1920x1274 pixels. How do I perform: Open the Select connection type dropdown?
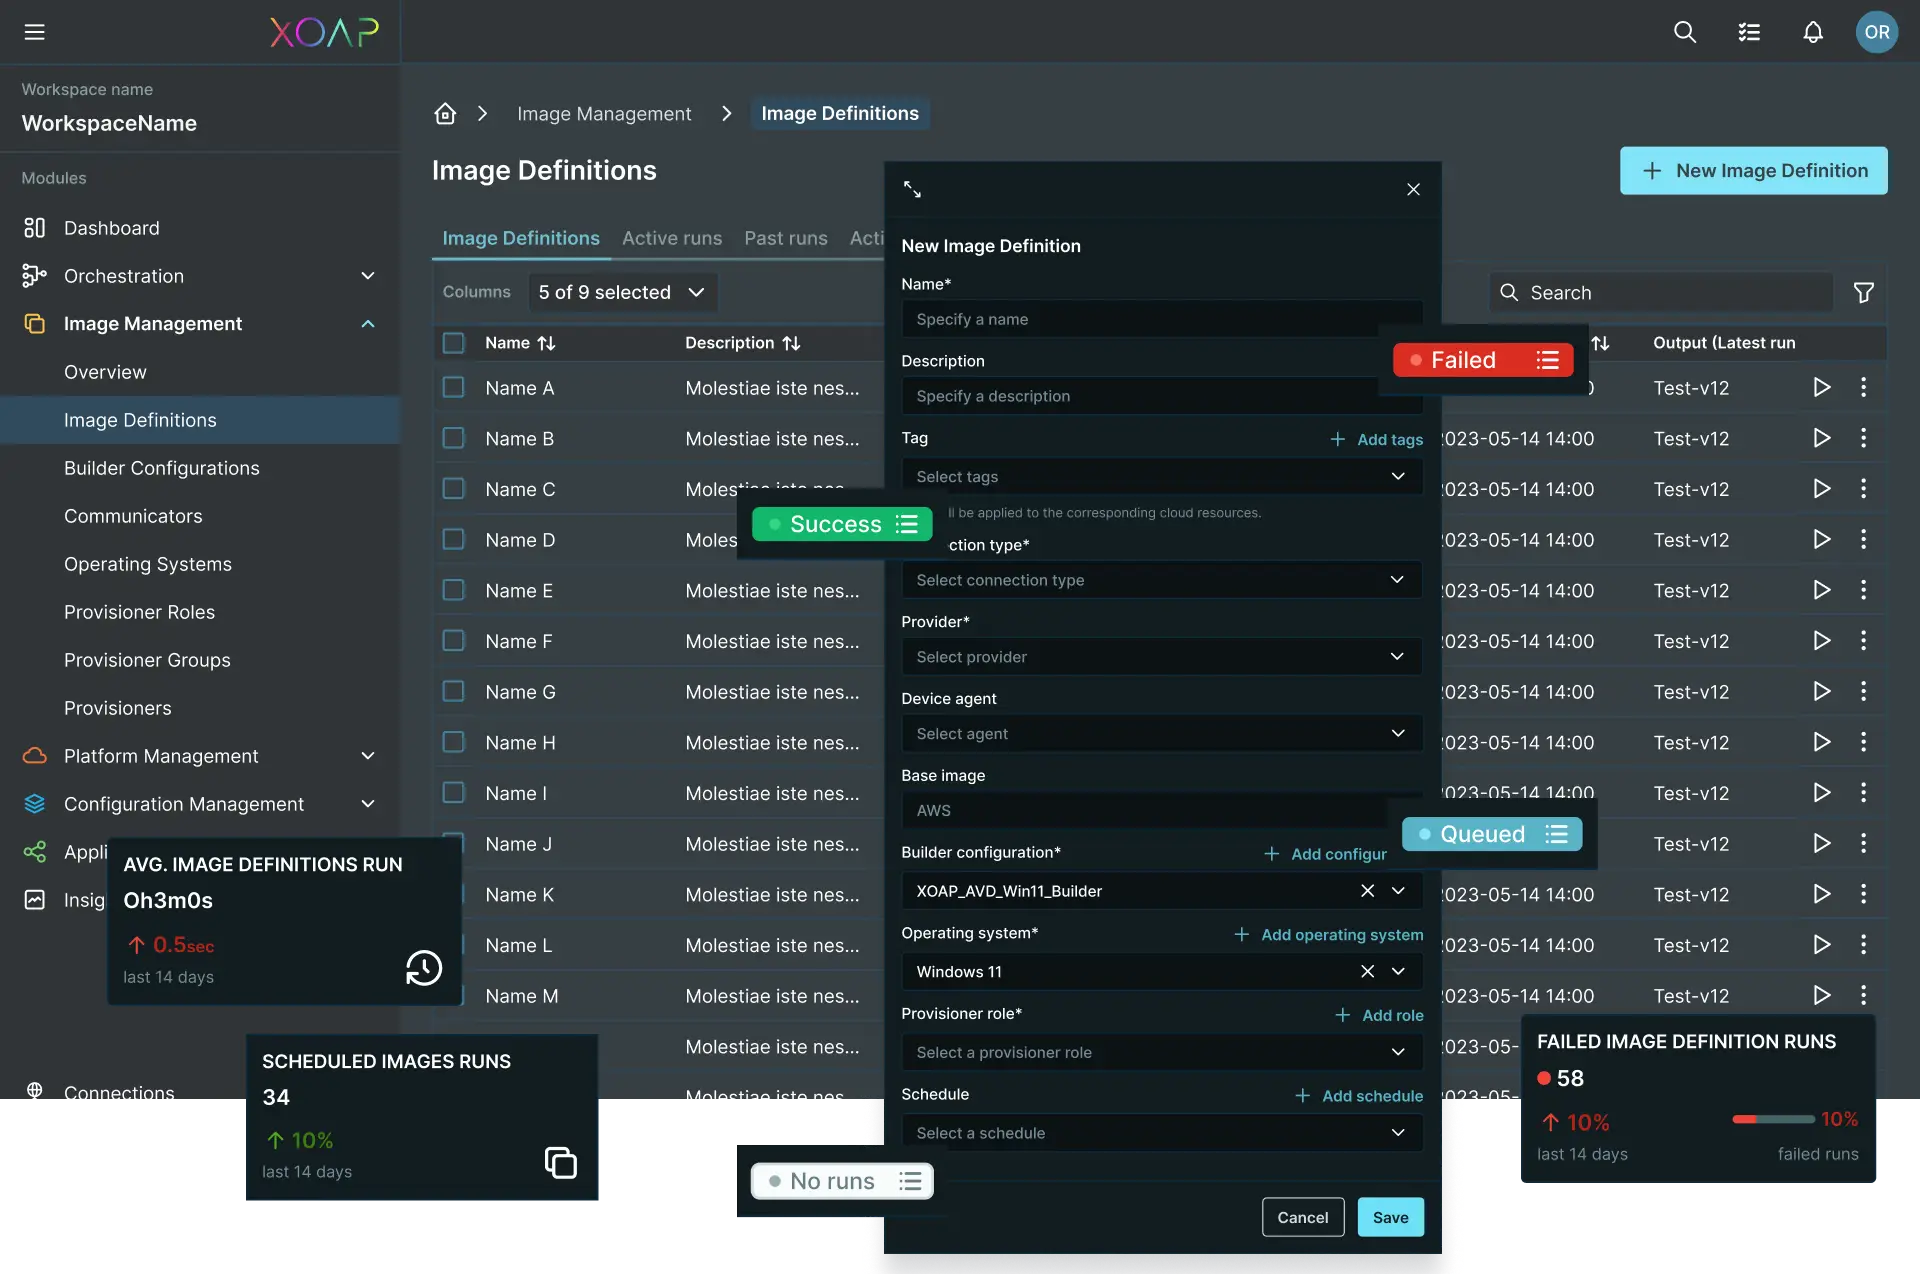(1162, 580)
